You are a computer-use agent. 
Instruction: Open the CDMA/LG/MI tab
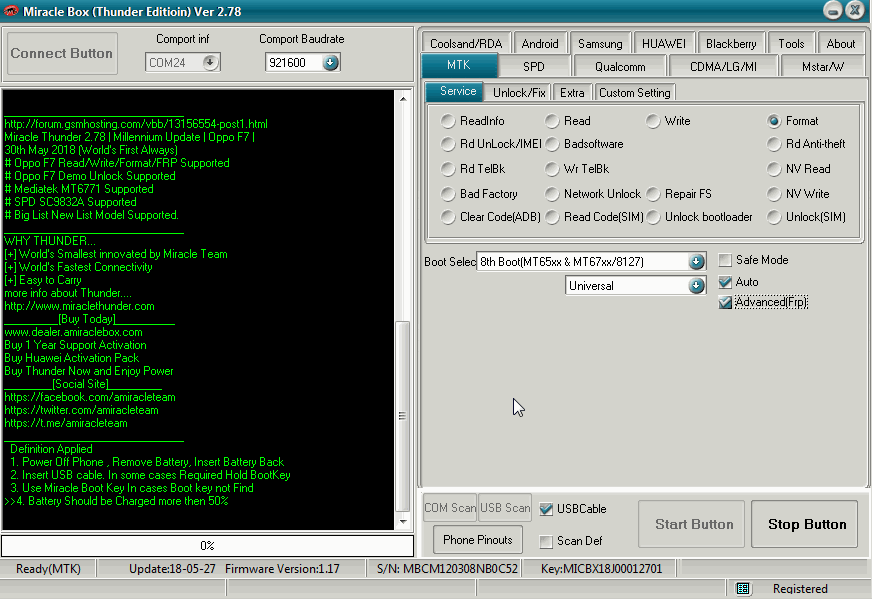[723, 67]
